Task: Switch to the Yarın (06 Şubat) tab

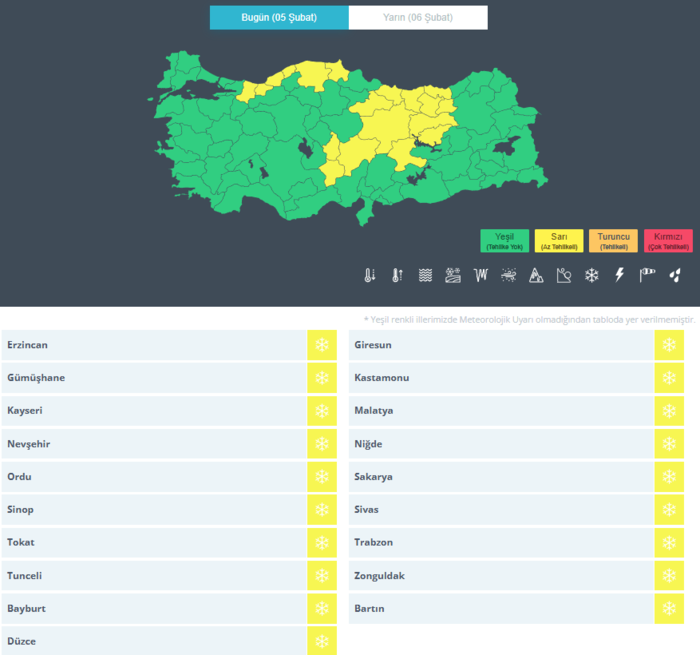Action: point(418,17)
